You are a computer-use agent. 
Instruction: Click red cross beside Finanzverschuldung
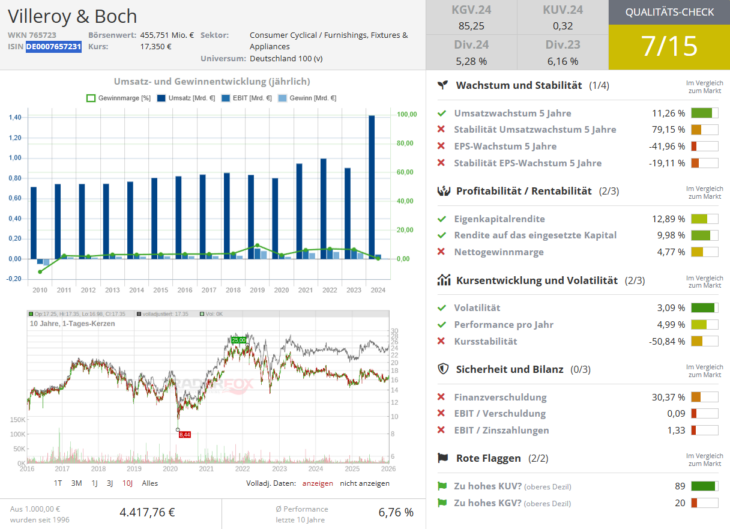pos(442,396)
